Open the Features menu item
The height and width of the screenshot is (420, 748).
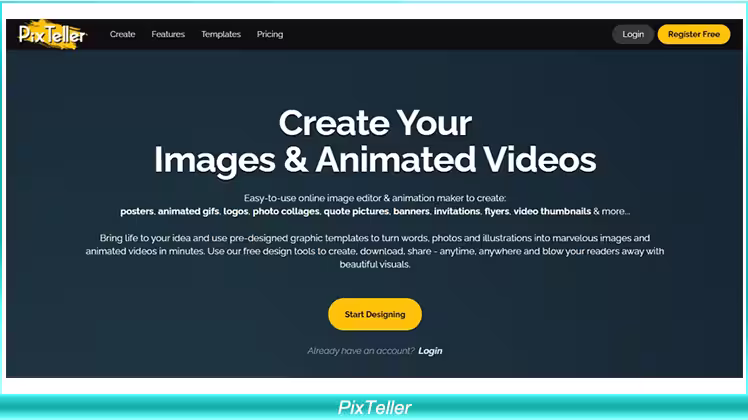168,34
